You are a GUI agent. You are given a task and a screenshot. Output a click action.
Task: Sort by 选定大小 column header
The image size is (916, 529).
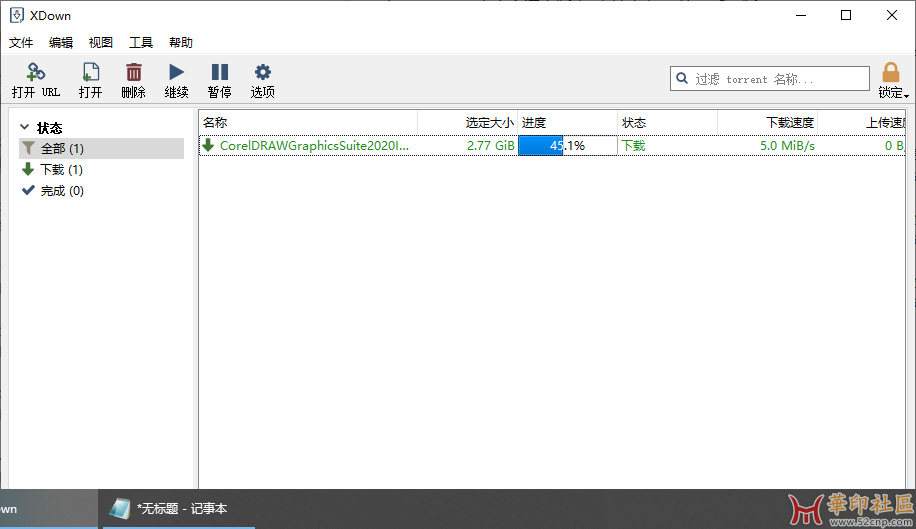(467, 123)
